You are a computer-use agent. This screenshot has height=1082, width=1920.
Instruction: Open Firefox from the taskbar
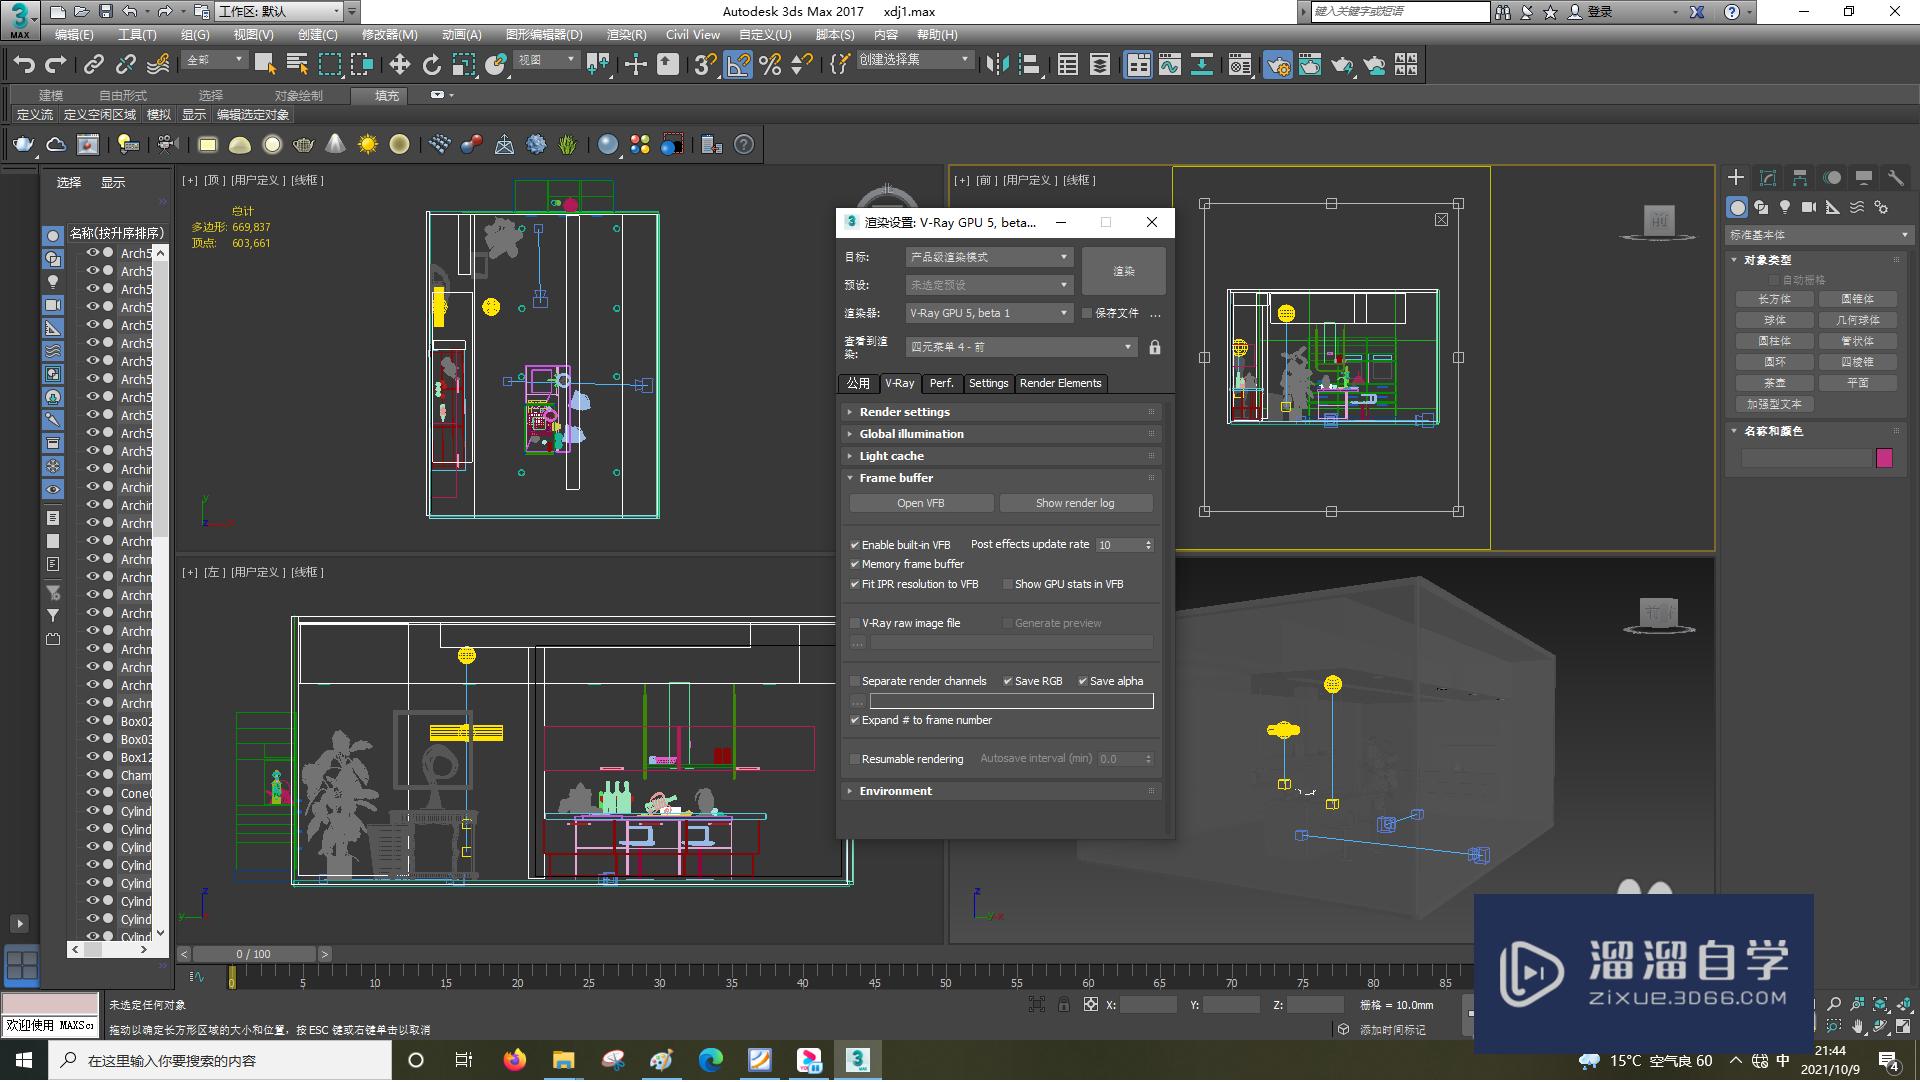(x=515, y=1060)
